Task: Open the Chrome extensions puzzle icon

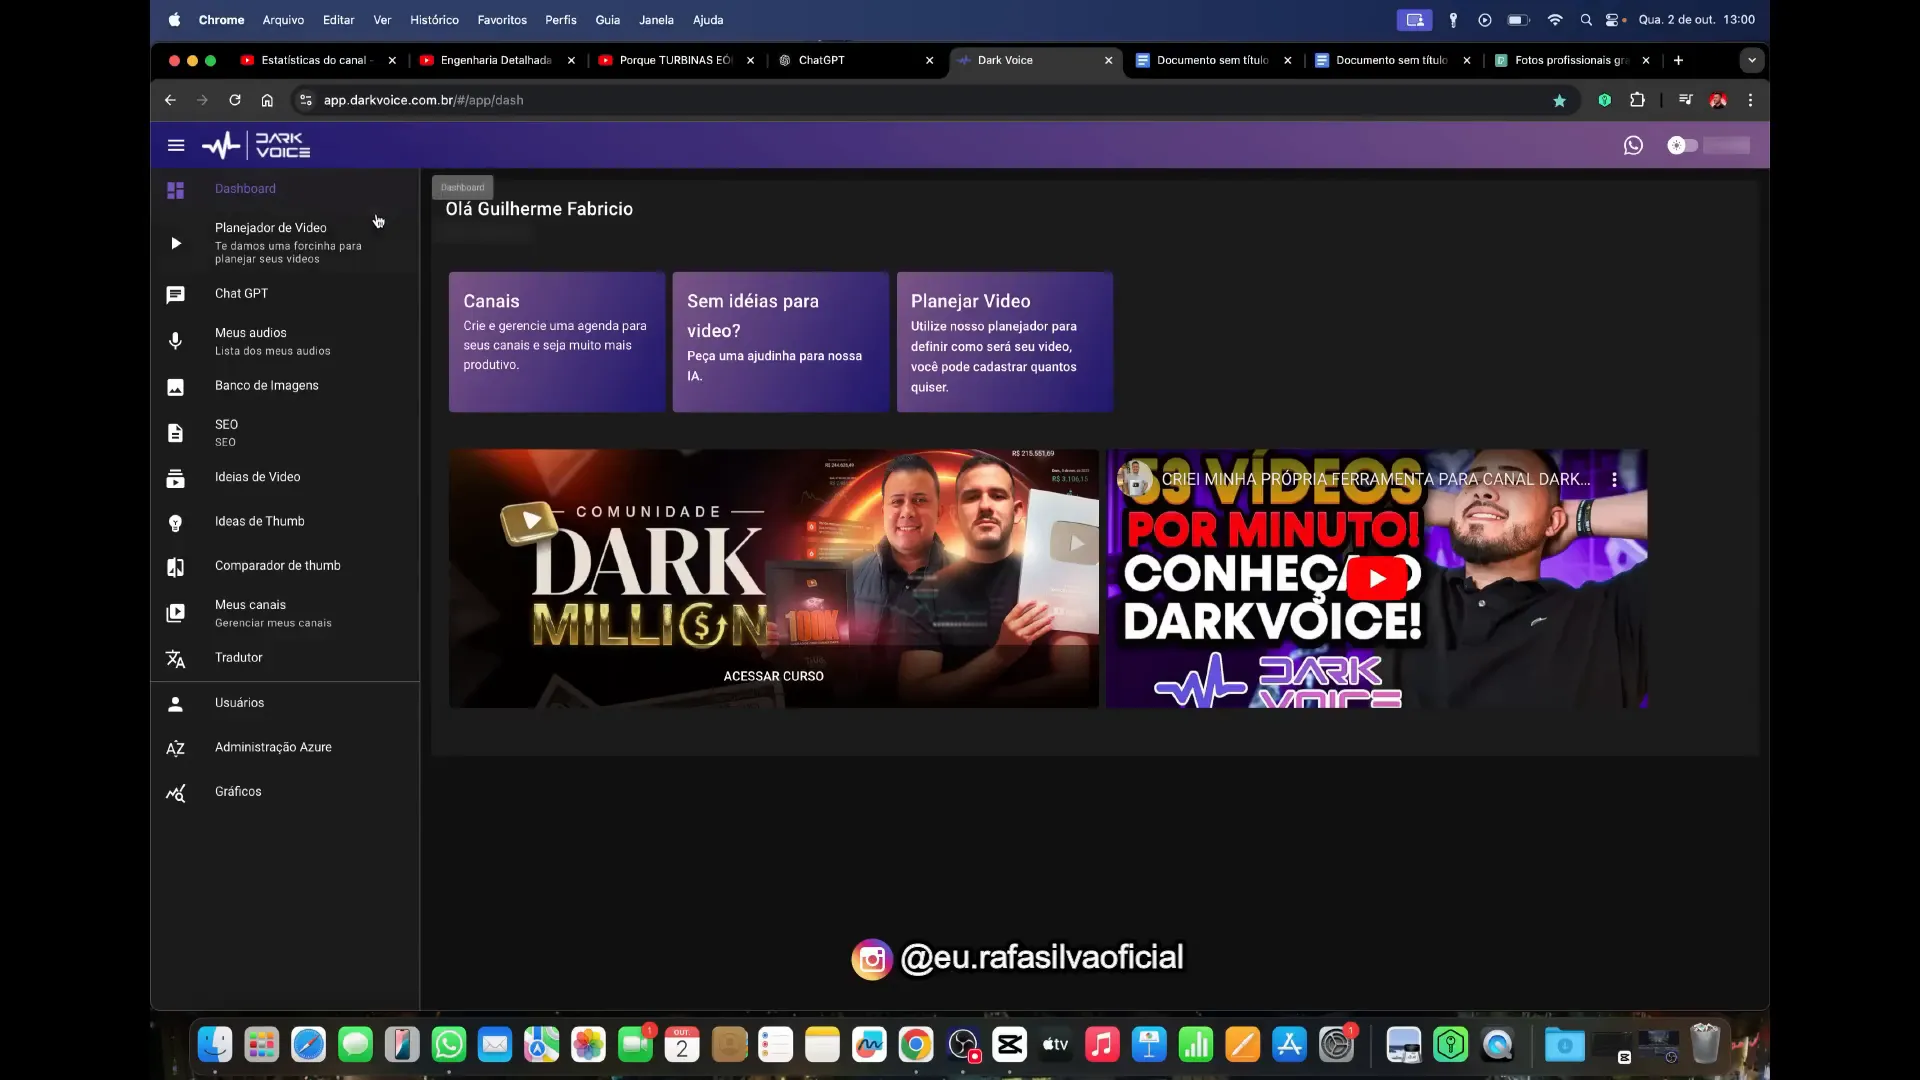Action: [x=1637, y=100]
